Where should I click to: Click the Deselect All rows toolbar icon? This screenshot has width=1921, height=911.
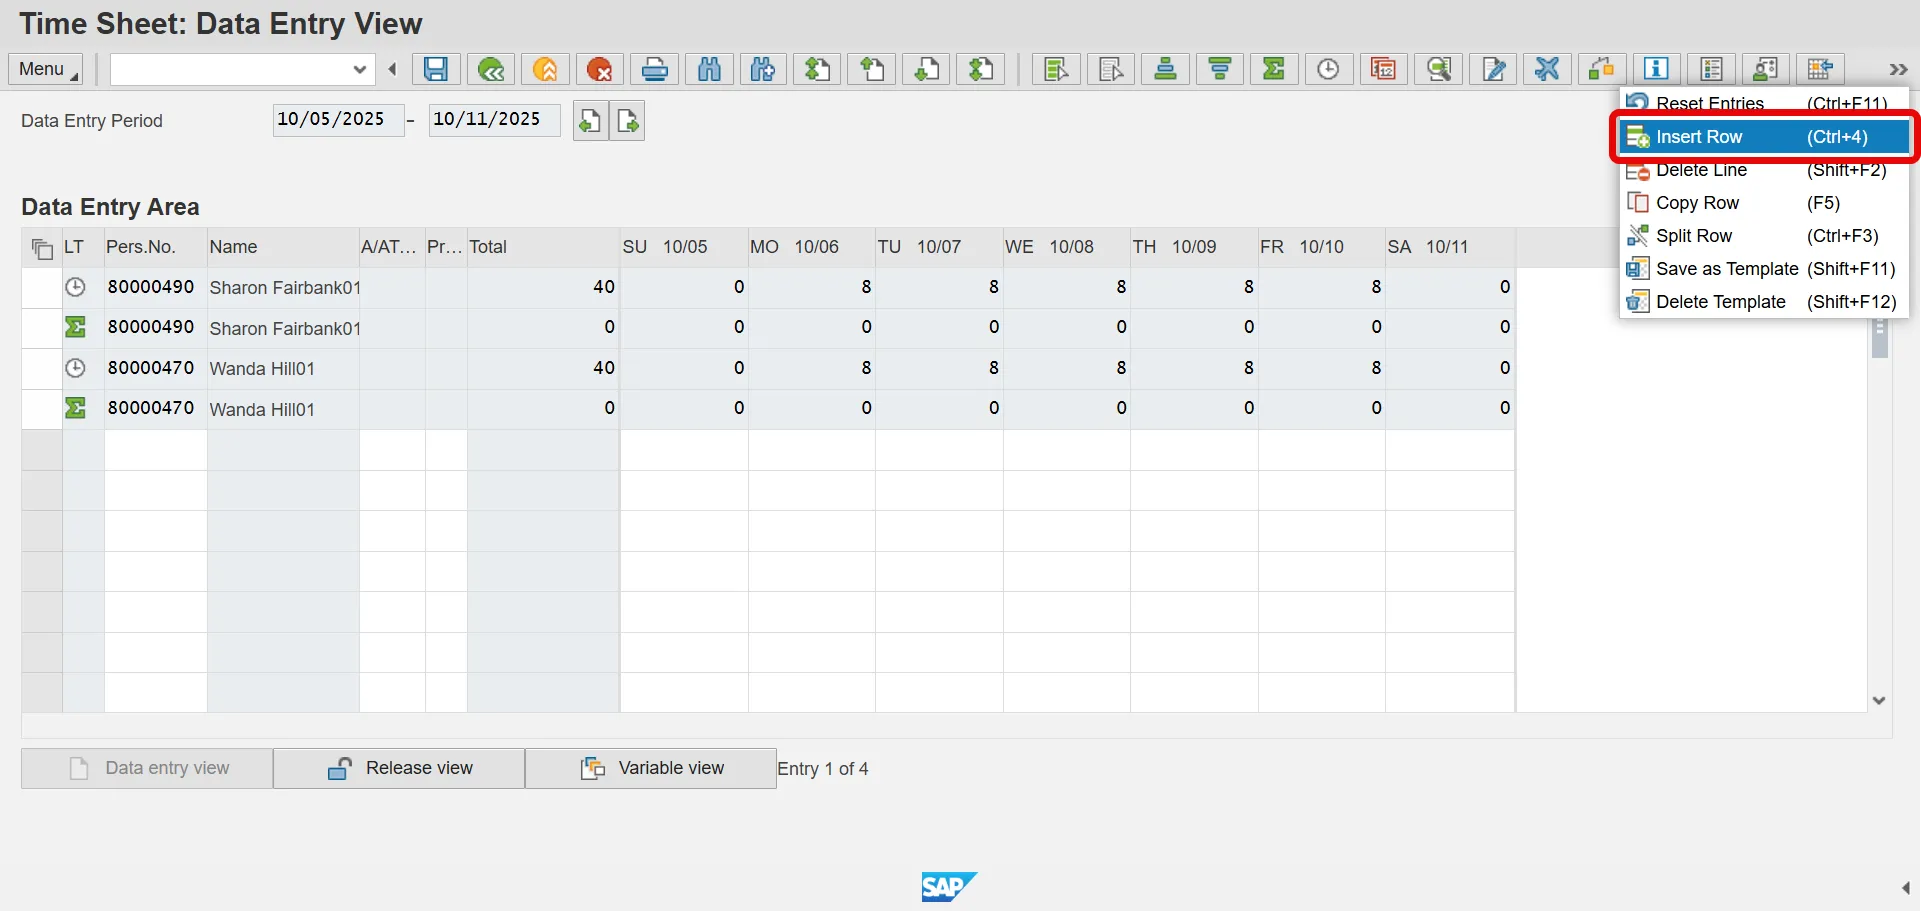click(1111, 69)
